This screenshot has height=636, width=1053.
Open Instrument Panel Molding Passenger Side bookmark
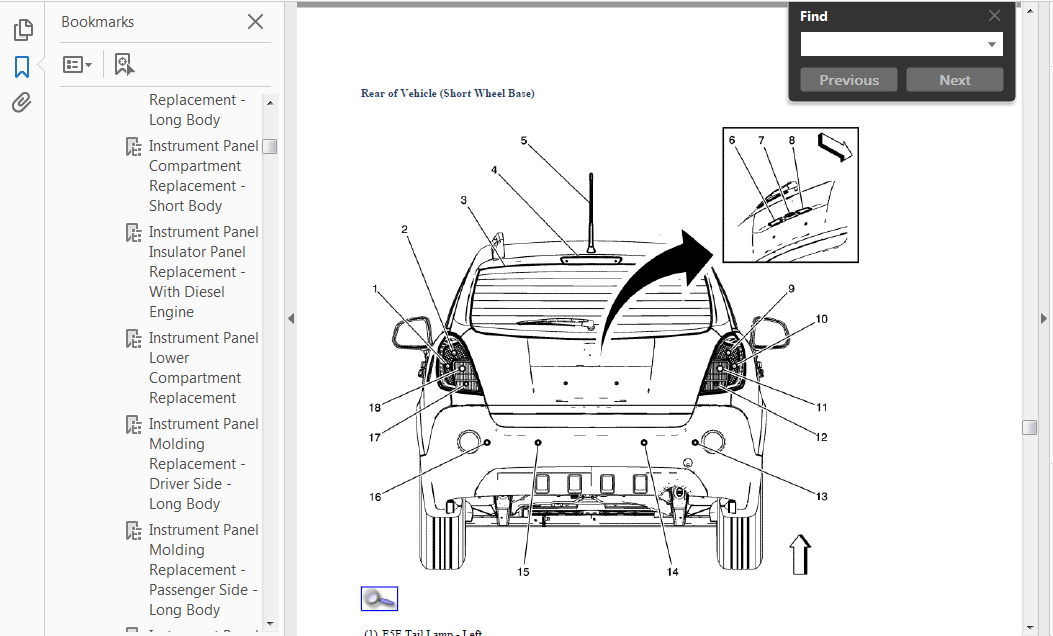[x=203, y=570]
